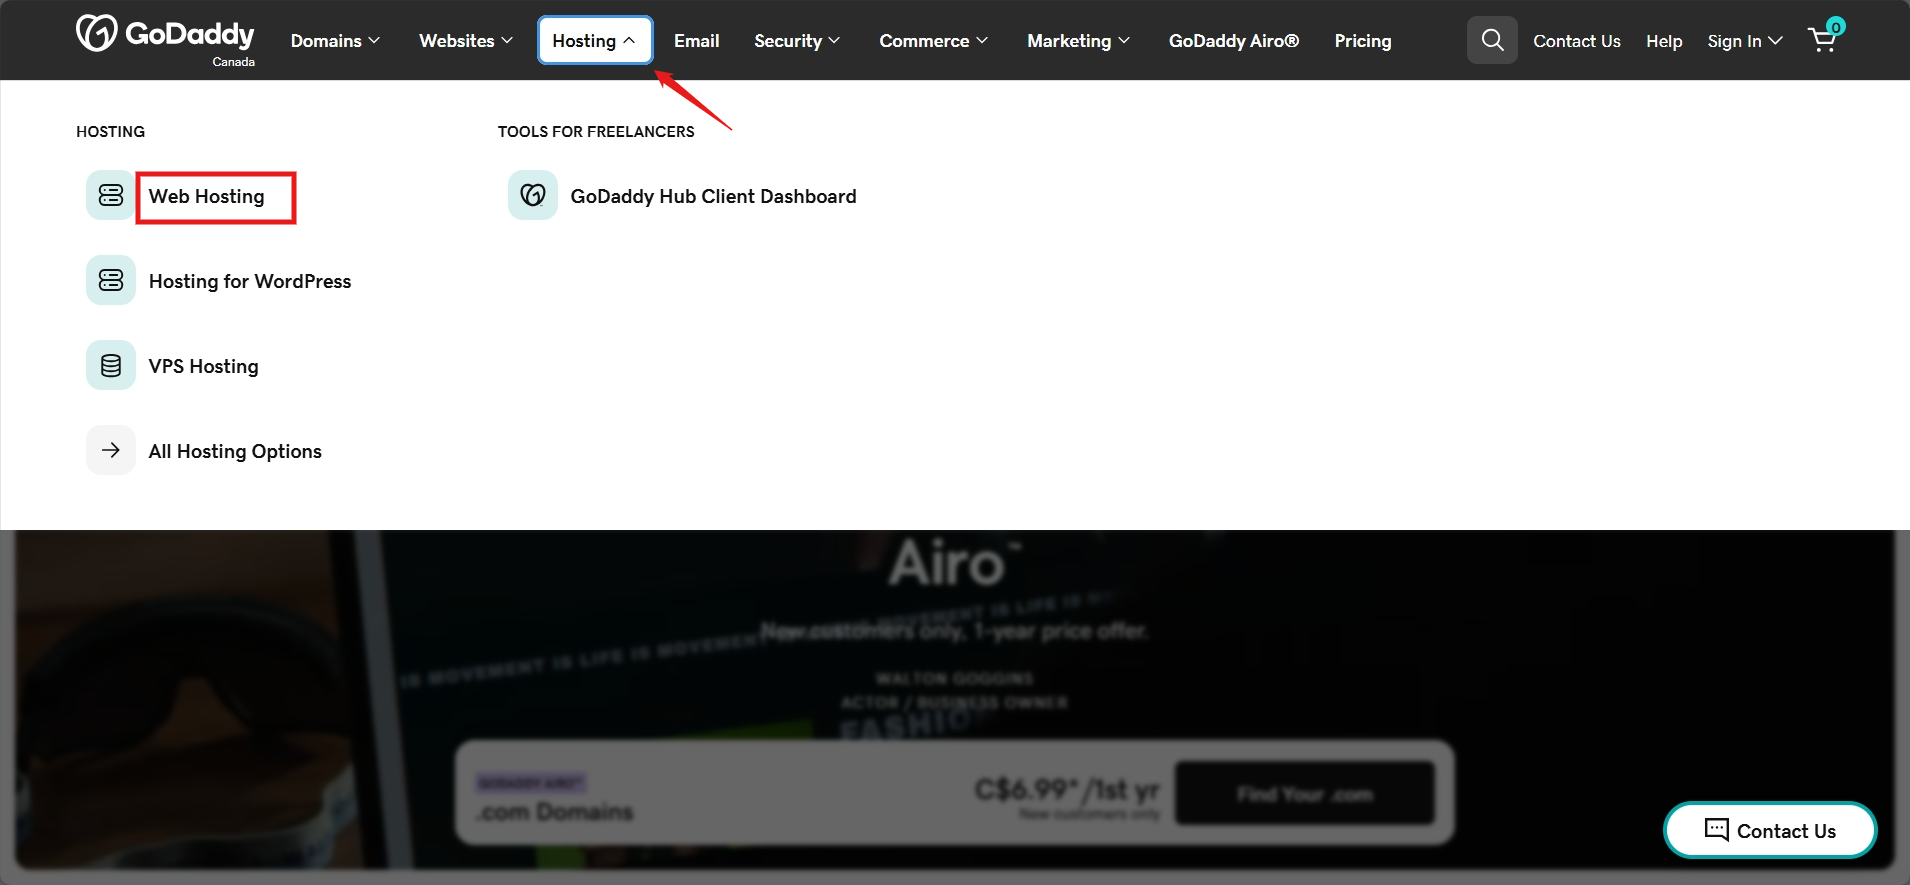The width and height of the screenshot is (1910, 885).
Task: Click the Hosting for WordPress icon
Action: [x=111, y=280]
